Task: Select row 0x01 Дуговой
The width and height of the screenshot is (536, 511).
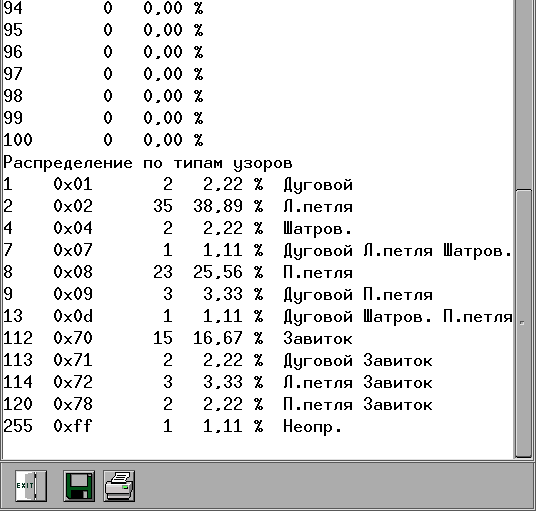Action: coord(178,185)
